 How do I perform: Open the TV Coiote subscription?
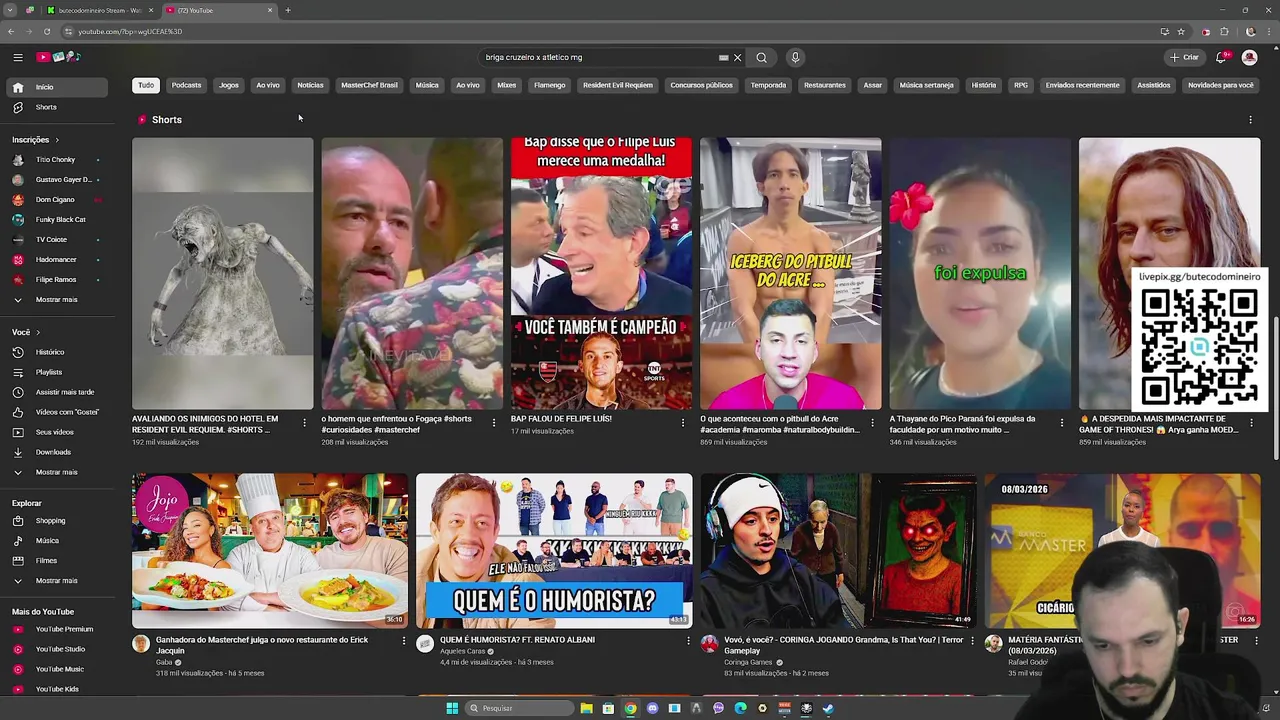click(x=58, y=240)
